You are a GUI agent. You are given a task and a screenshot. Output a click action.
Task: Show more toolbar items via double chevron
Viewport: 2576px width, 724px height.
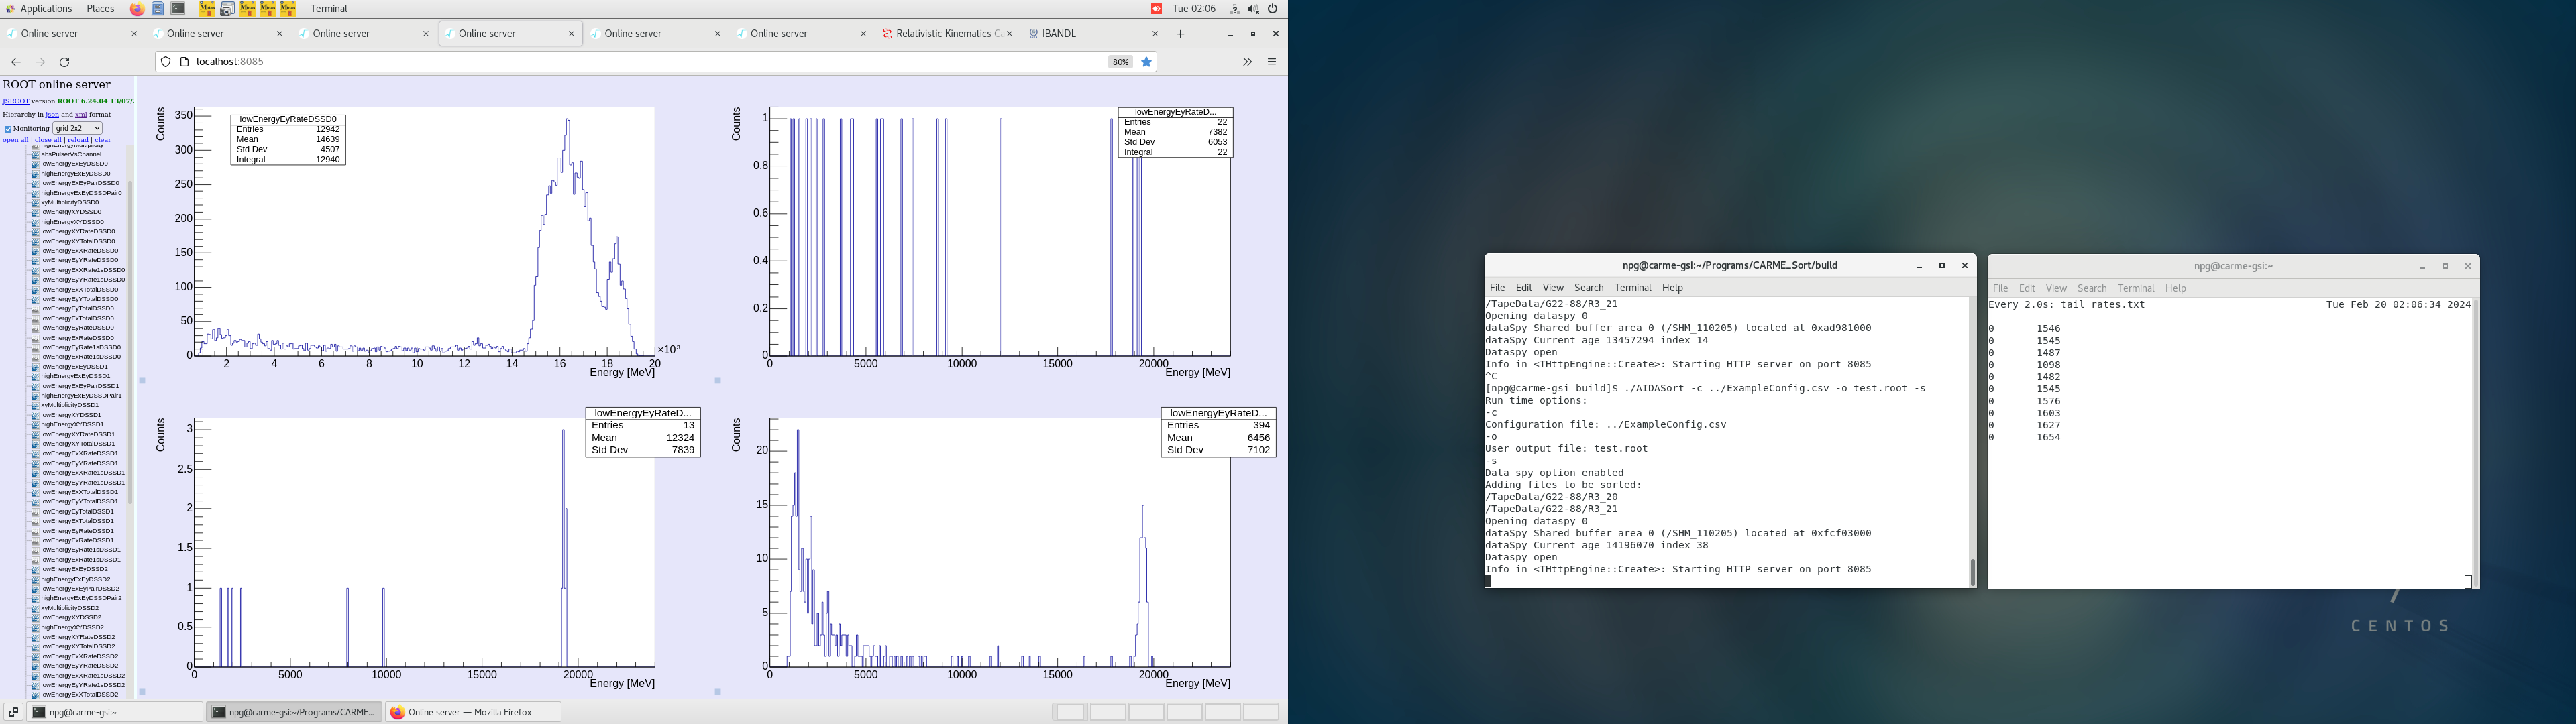1247,62
